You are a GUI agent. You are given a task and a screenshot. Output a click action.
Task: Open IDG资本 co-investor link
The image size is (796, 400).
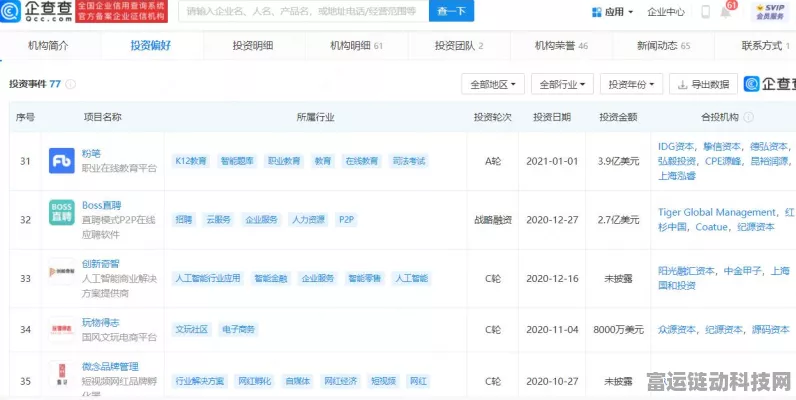click(676, 147)
